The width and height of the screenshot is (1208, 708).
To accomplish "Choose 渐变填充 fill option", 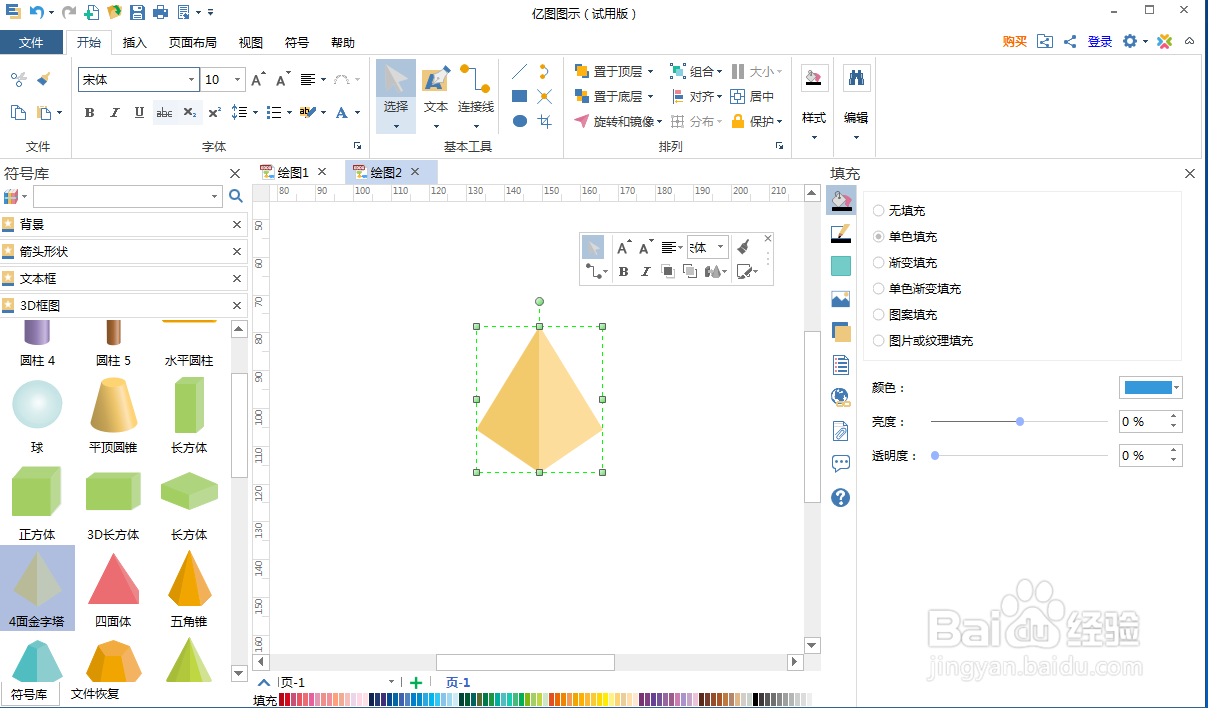I will [x=879, y=262].
